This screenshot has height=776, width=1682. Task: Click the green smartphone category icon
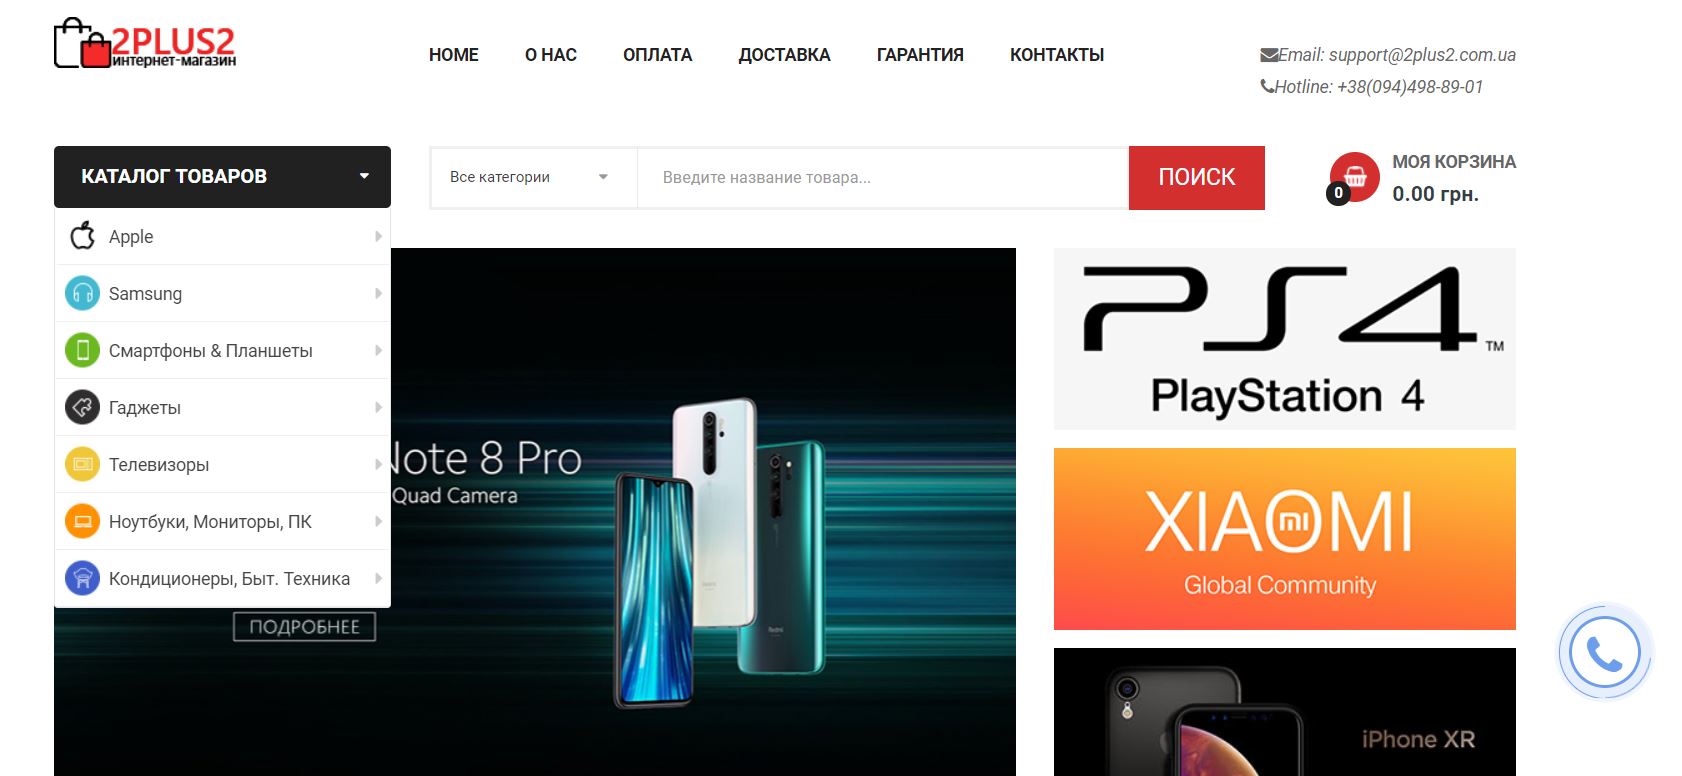click(82, 350)
